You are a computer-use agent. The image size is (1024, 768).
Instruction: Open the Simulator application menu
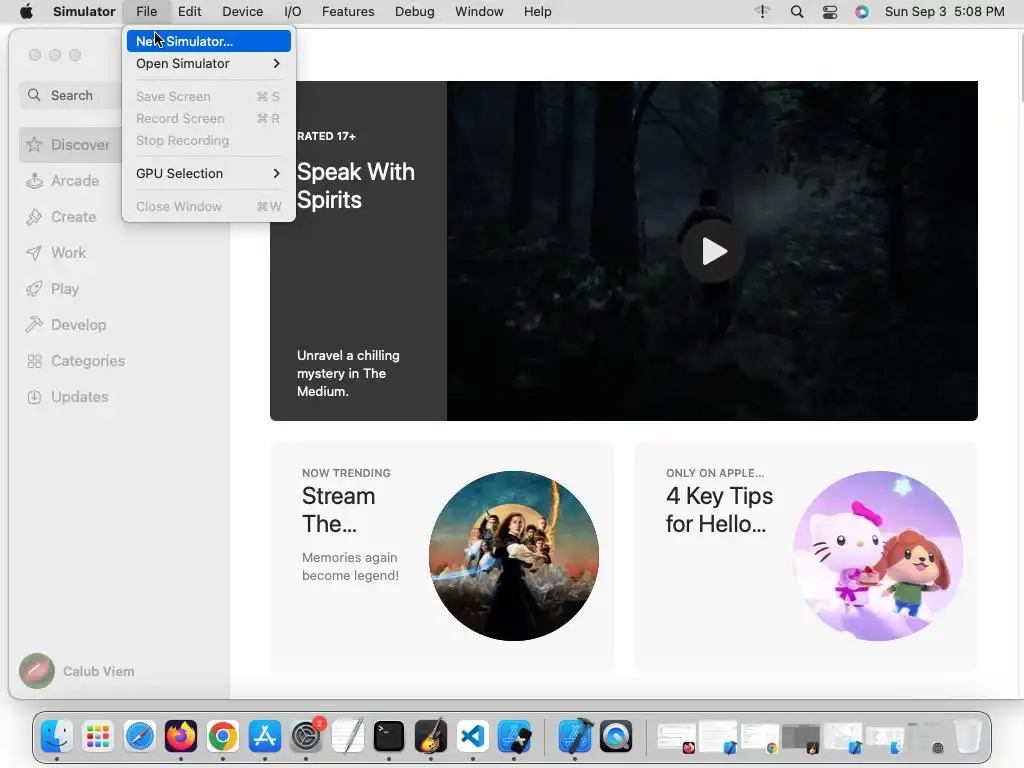tap(84, 12)
